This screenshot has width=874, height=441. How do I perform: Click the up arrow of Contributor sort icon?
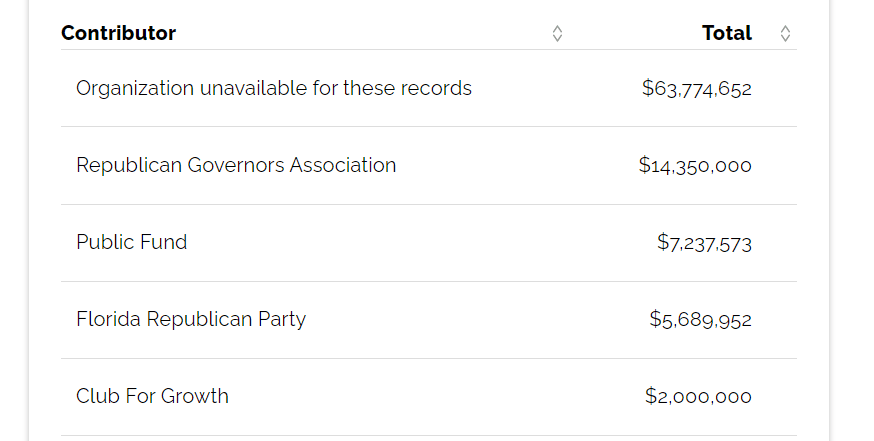point(557,28)
